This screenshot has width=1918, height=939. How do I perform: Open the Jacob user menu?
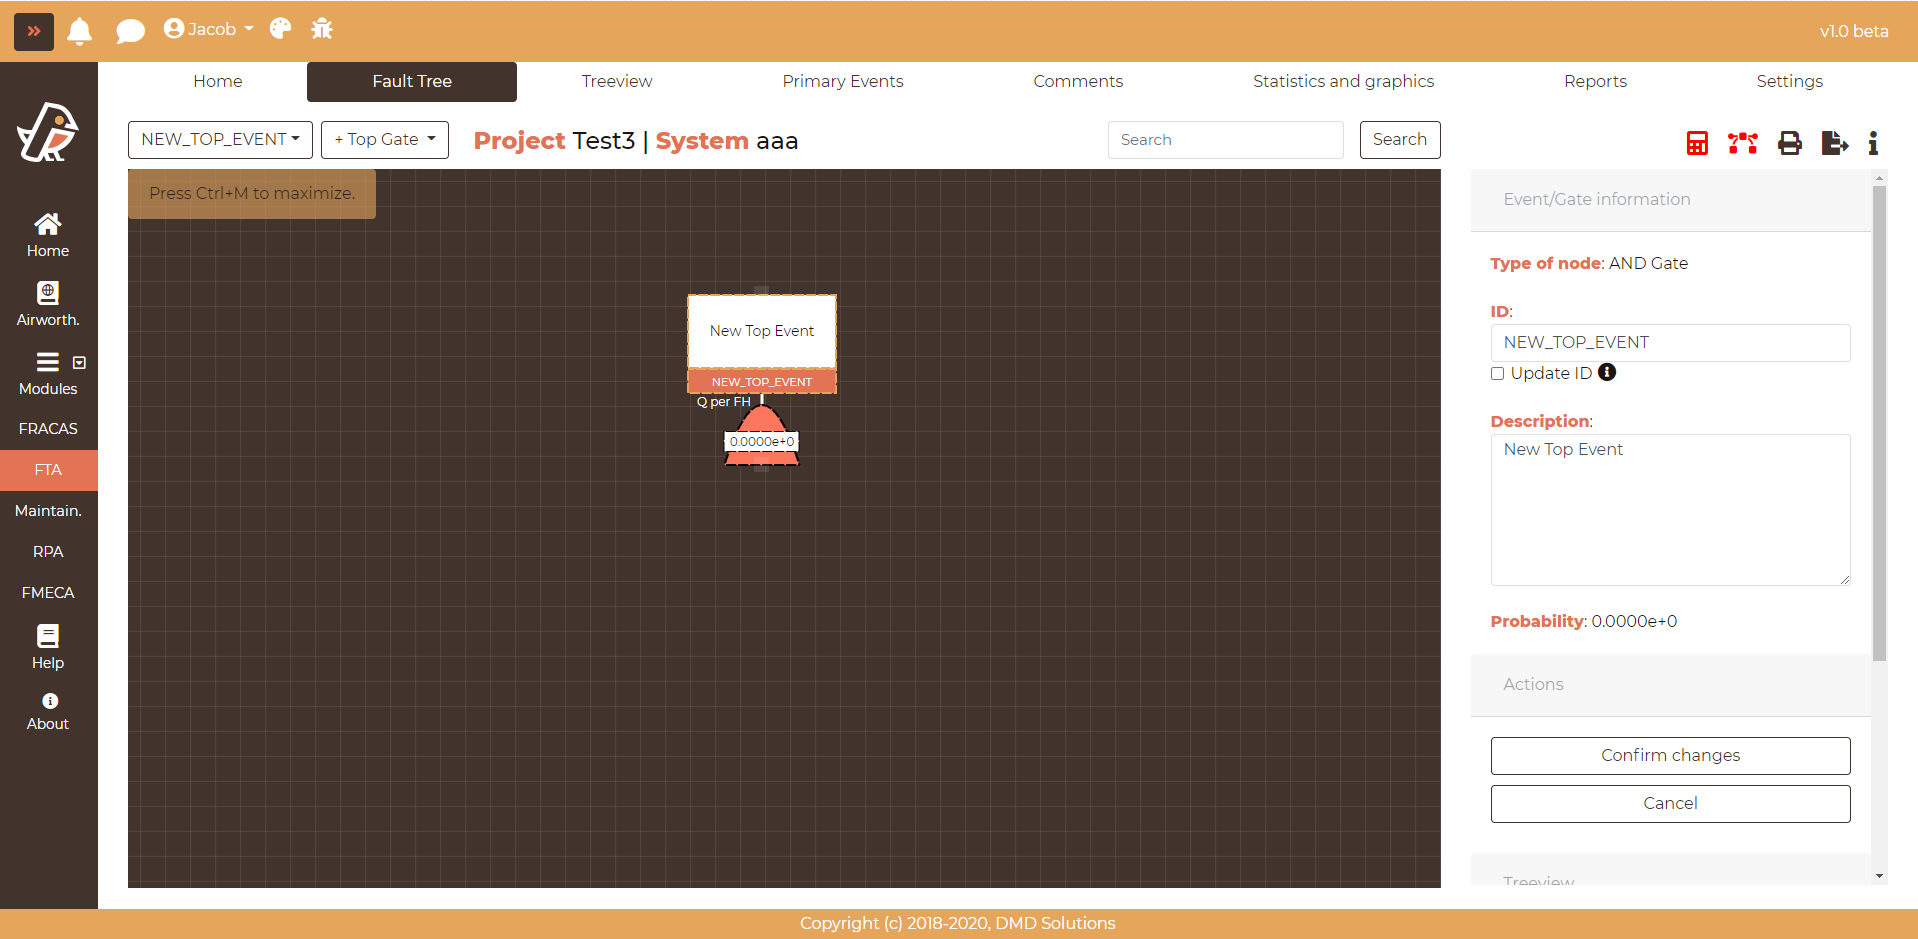(208, 29)
